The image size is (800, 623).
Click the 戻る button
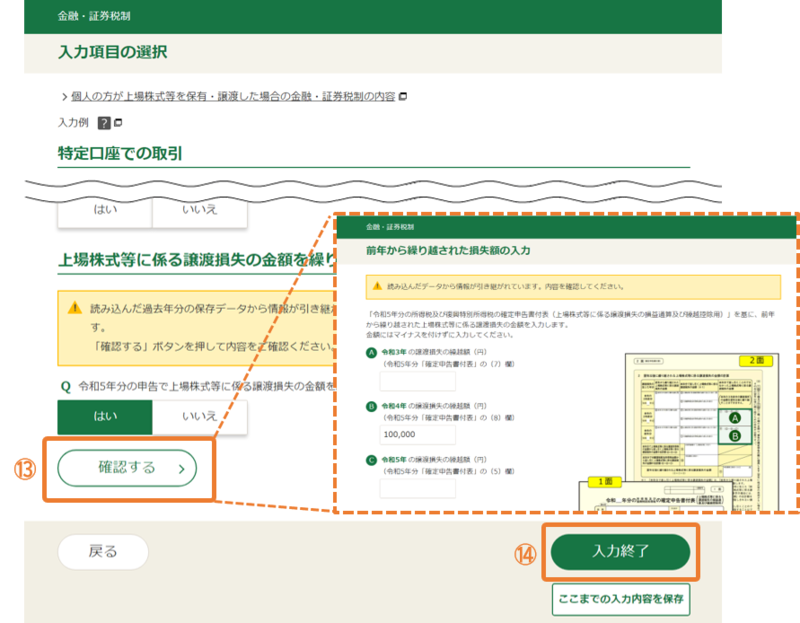tap(103, 551)
